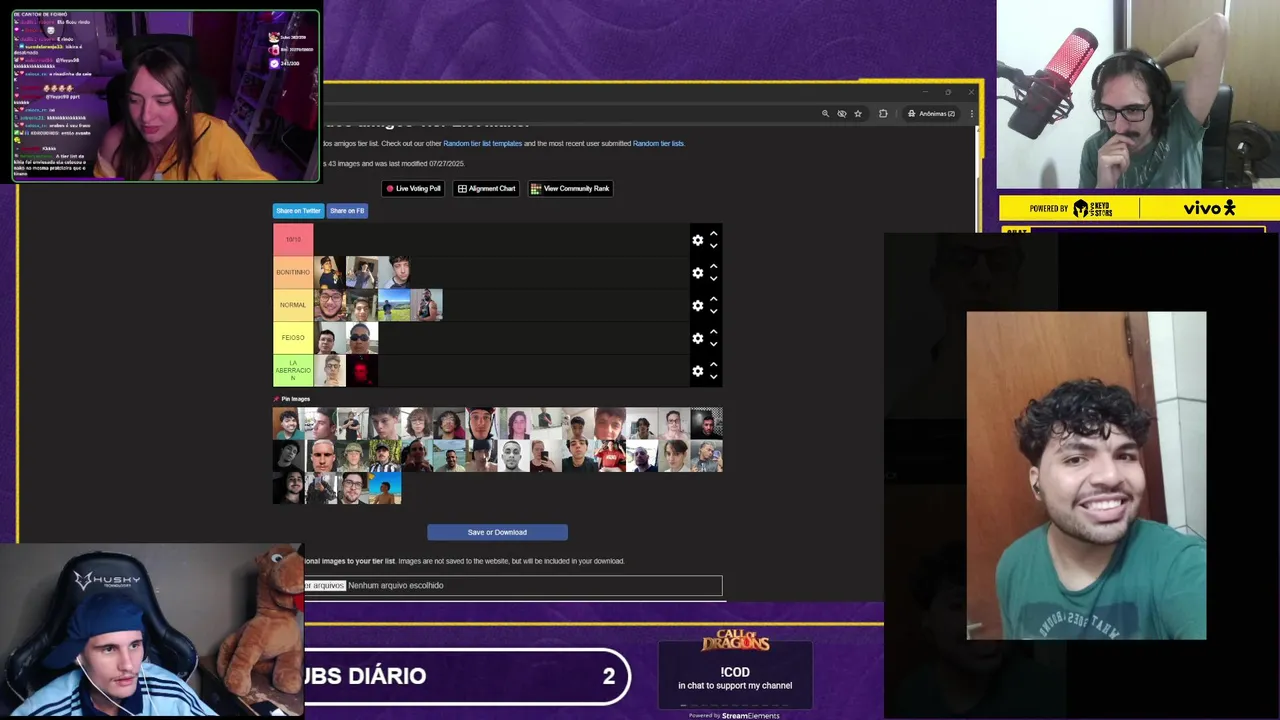Click Share on FB

coord(347,211)
